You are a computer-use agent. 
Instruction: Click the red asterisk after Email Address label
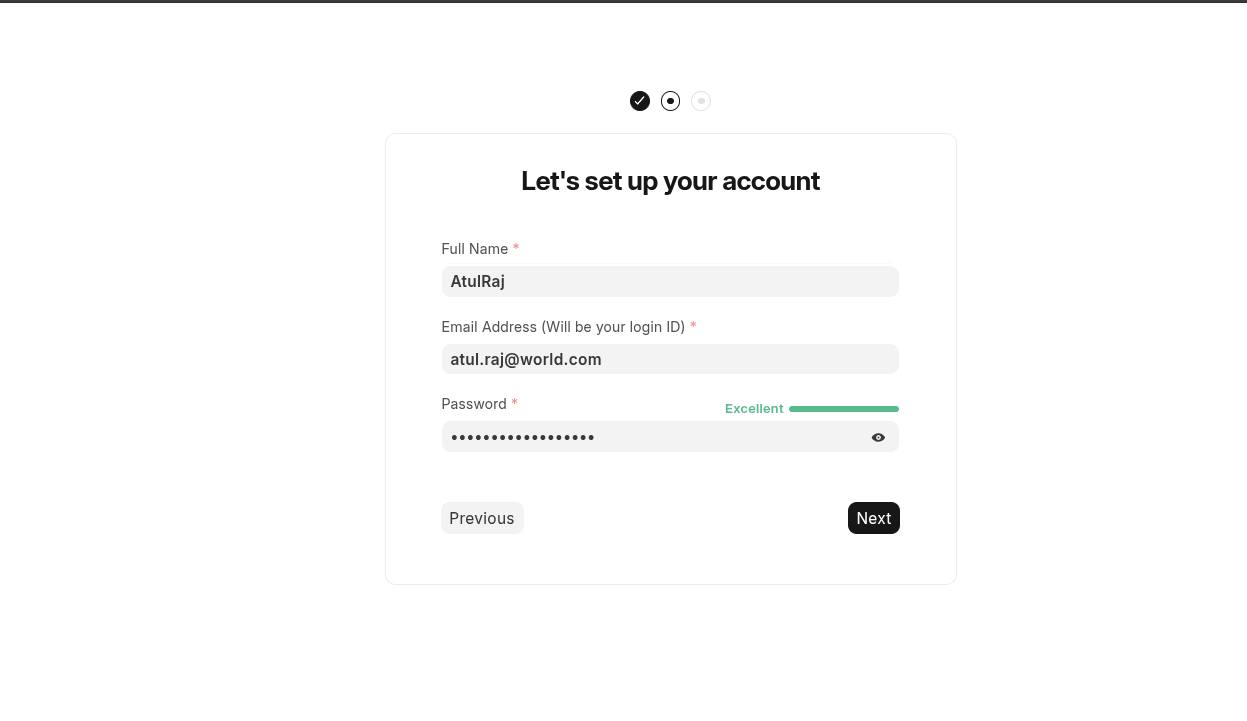click(693, 326)
